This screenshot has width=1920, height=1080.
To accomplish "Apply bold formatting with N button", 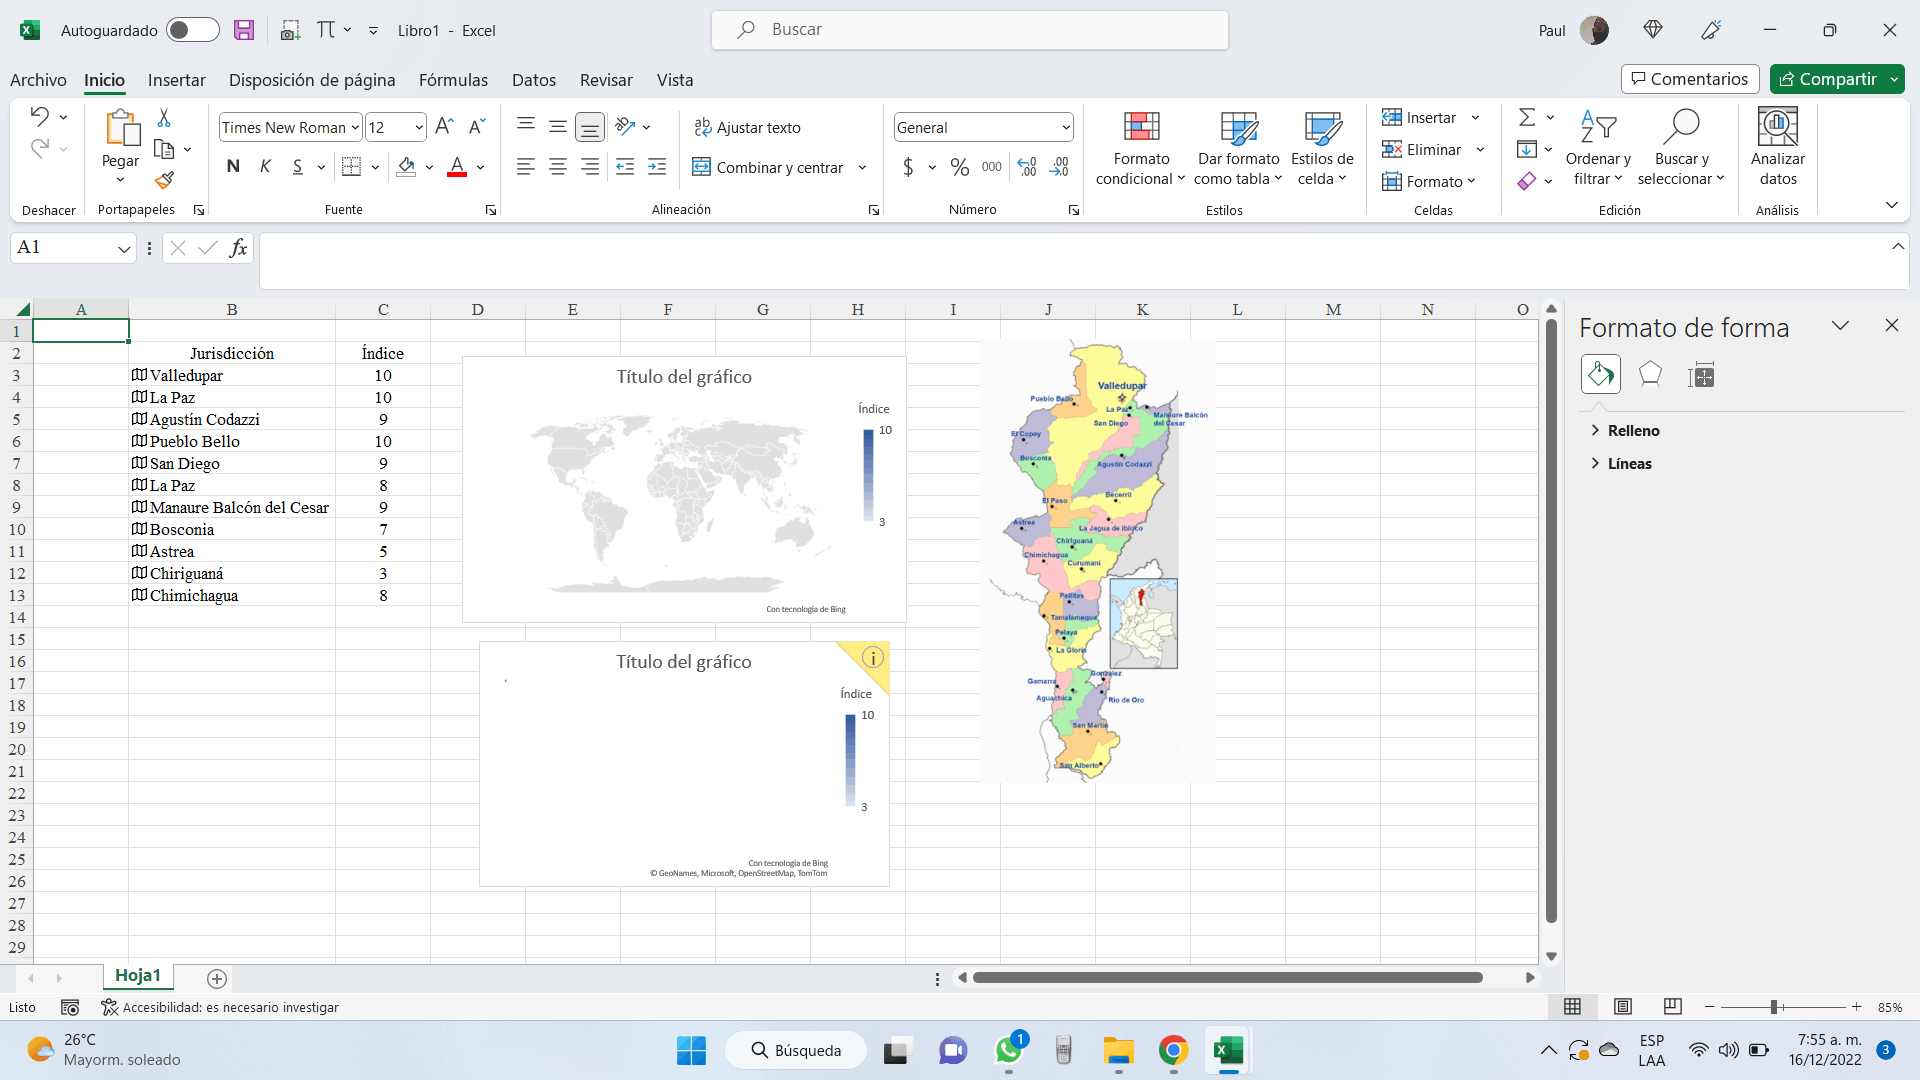I will 233,167.
